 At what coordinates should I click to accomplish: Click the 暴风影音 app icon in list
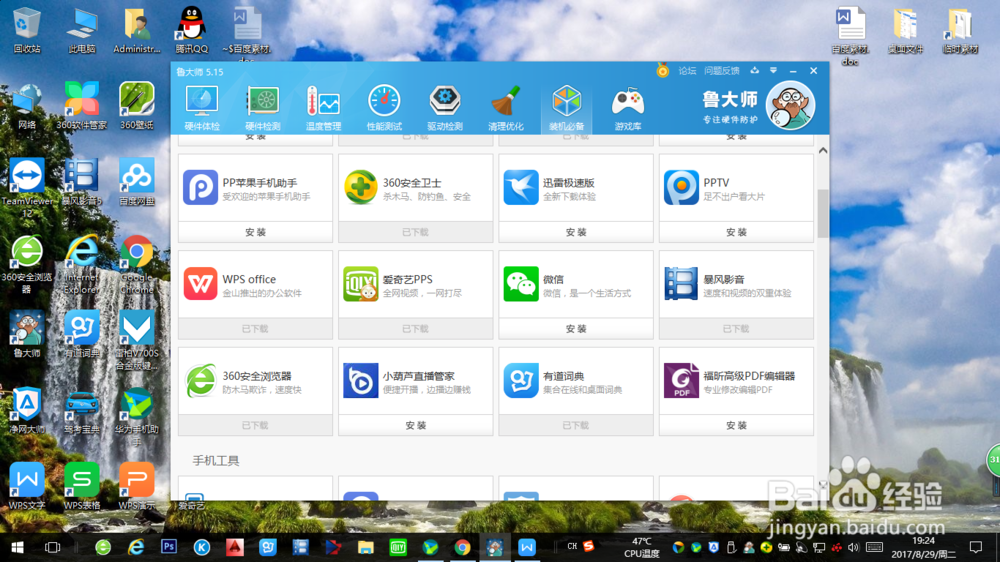(x=680, y=284)
